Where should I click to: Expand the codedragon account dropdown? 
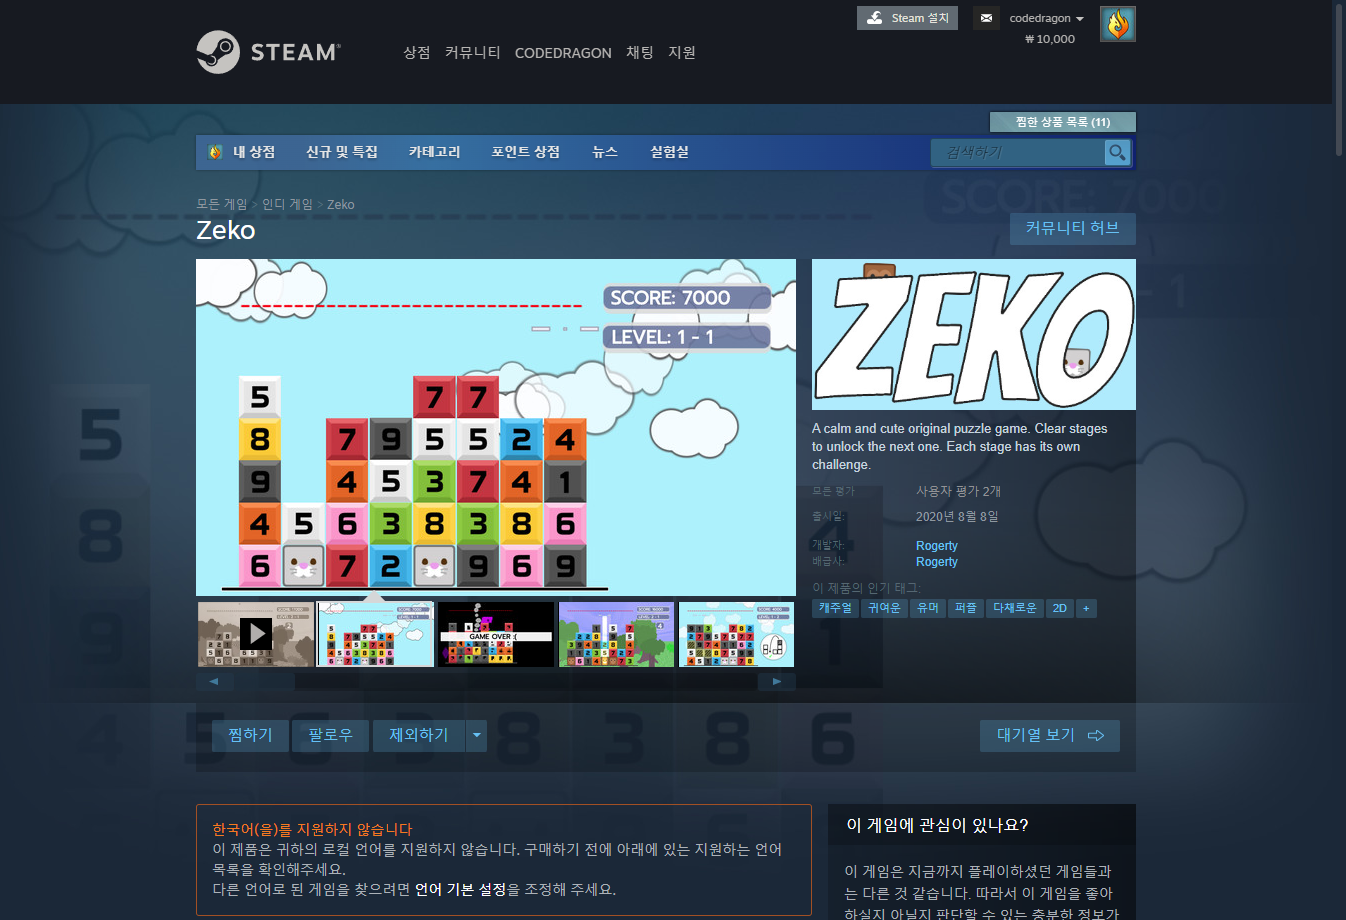pyautogui.click(x=1046, y=18)
